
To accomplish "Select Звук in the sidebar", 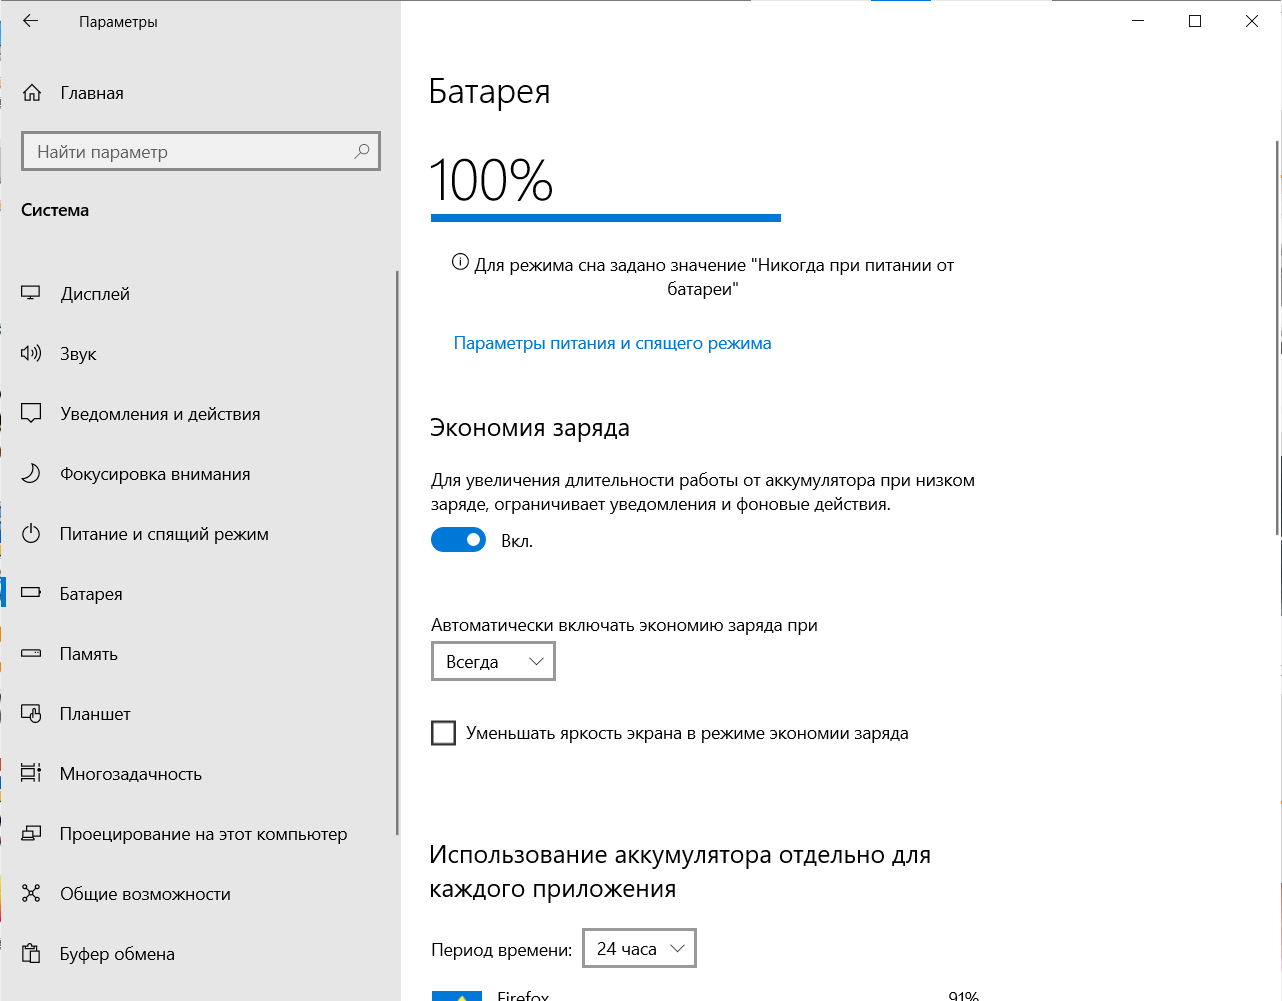I will [198, 353].
